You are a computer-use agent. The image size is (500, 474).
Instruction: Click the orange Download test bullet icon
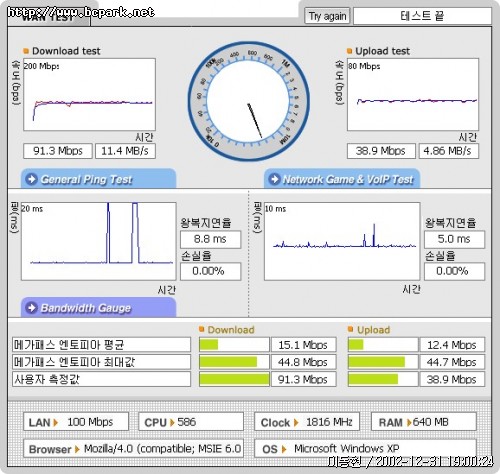26,51
